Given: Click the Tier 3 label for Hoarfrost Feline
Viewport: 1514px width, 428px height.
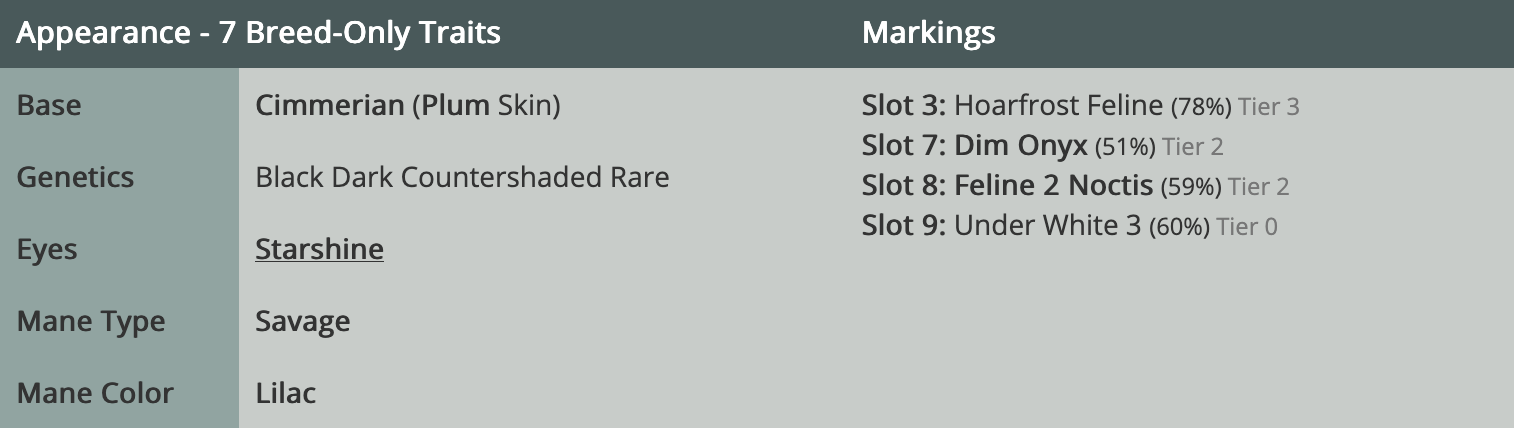Looking at the screenshot, I should pos(1268,107).
